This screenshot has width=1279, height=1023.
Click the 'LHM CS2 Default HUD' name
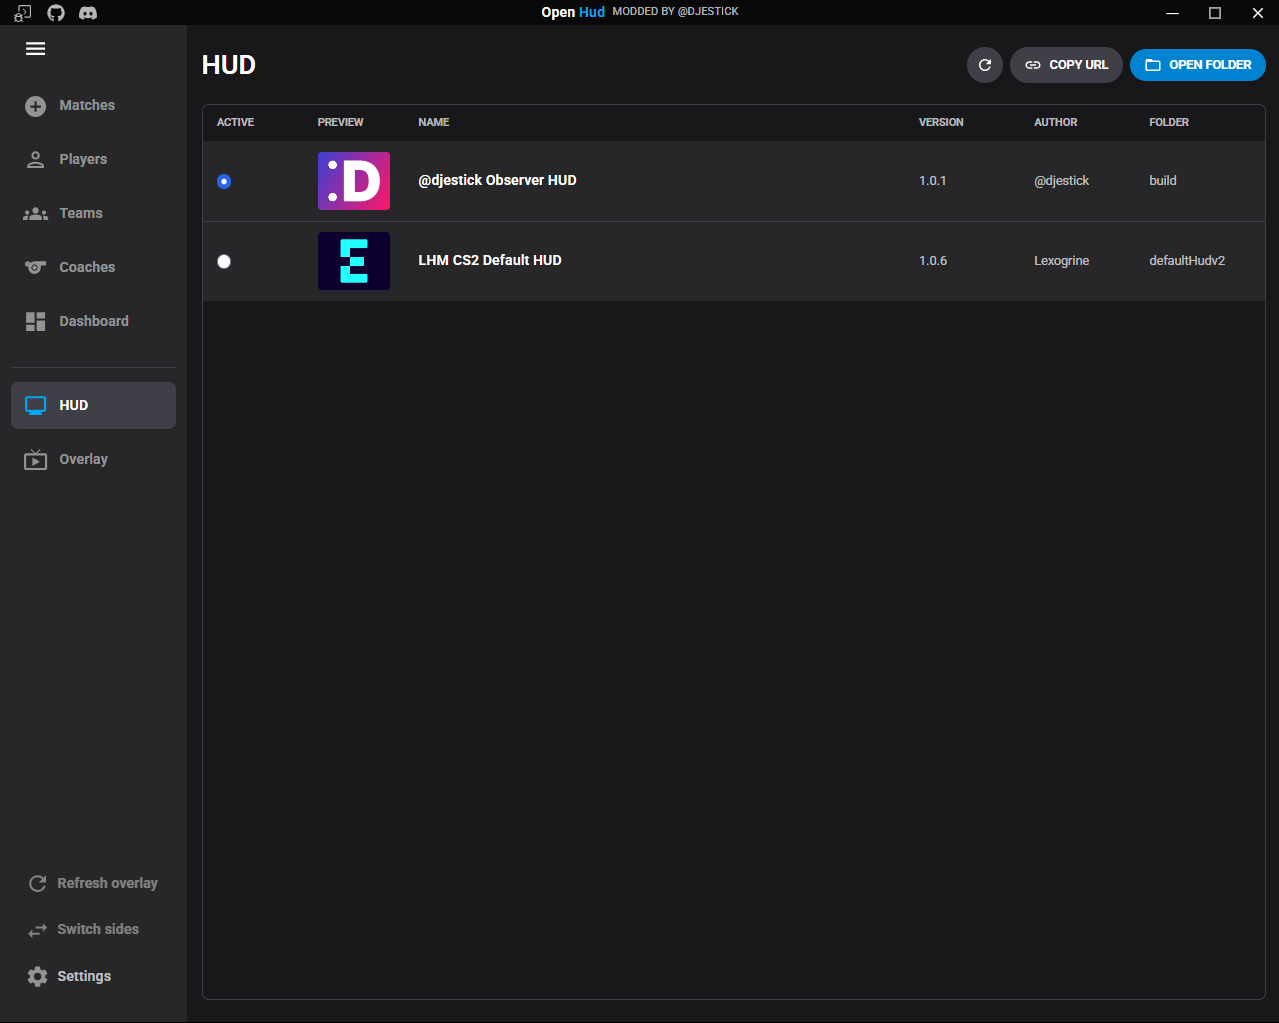[490, 260]
